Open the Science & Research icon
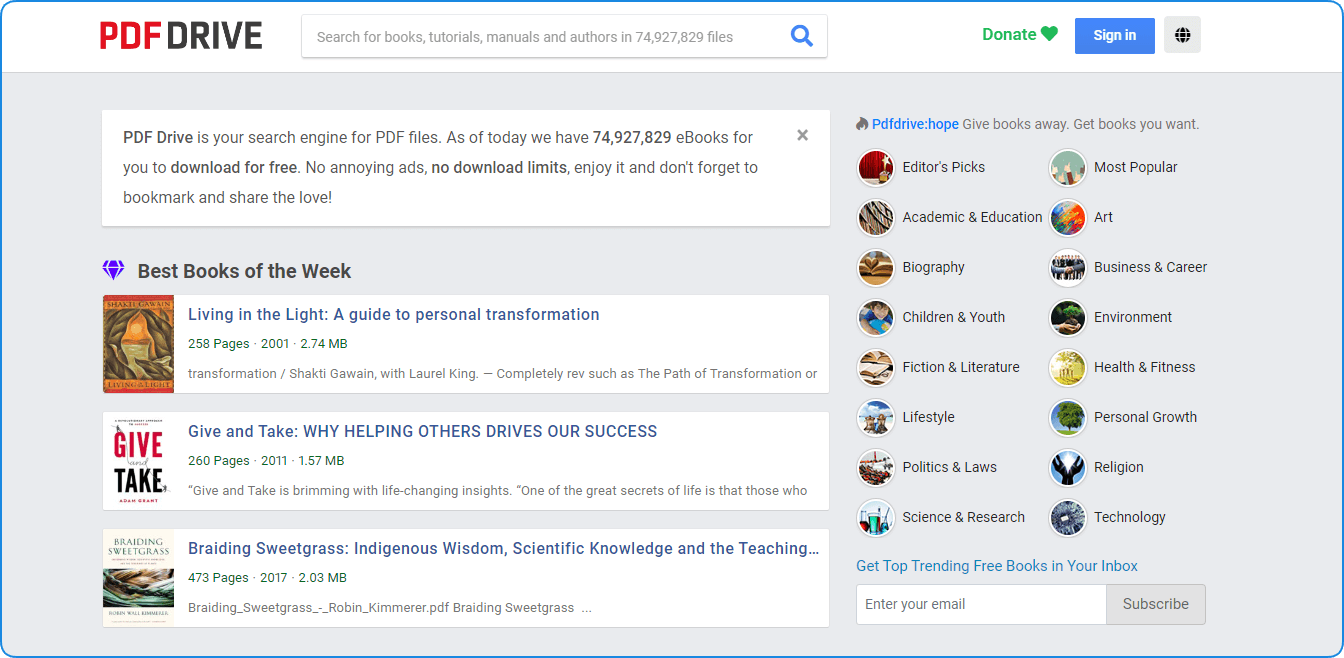 (x=876, y=517)
